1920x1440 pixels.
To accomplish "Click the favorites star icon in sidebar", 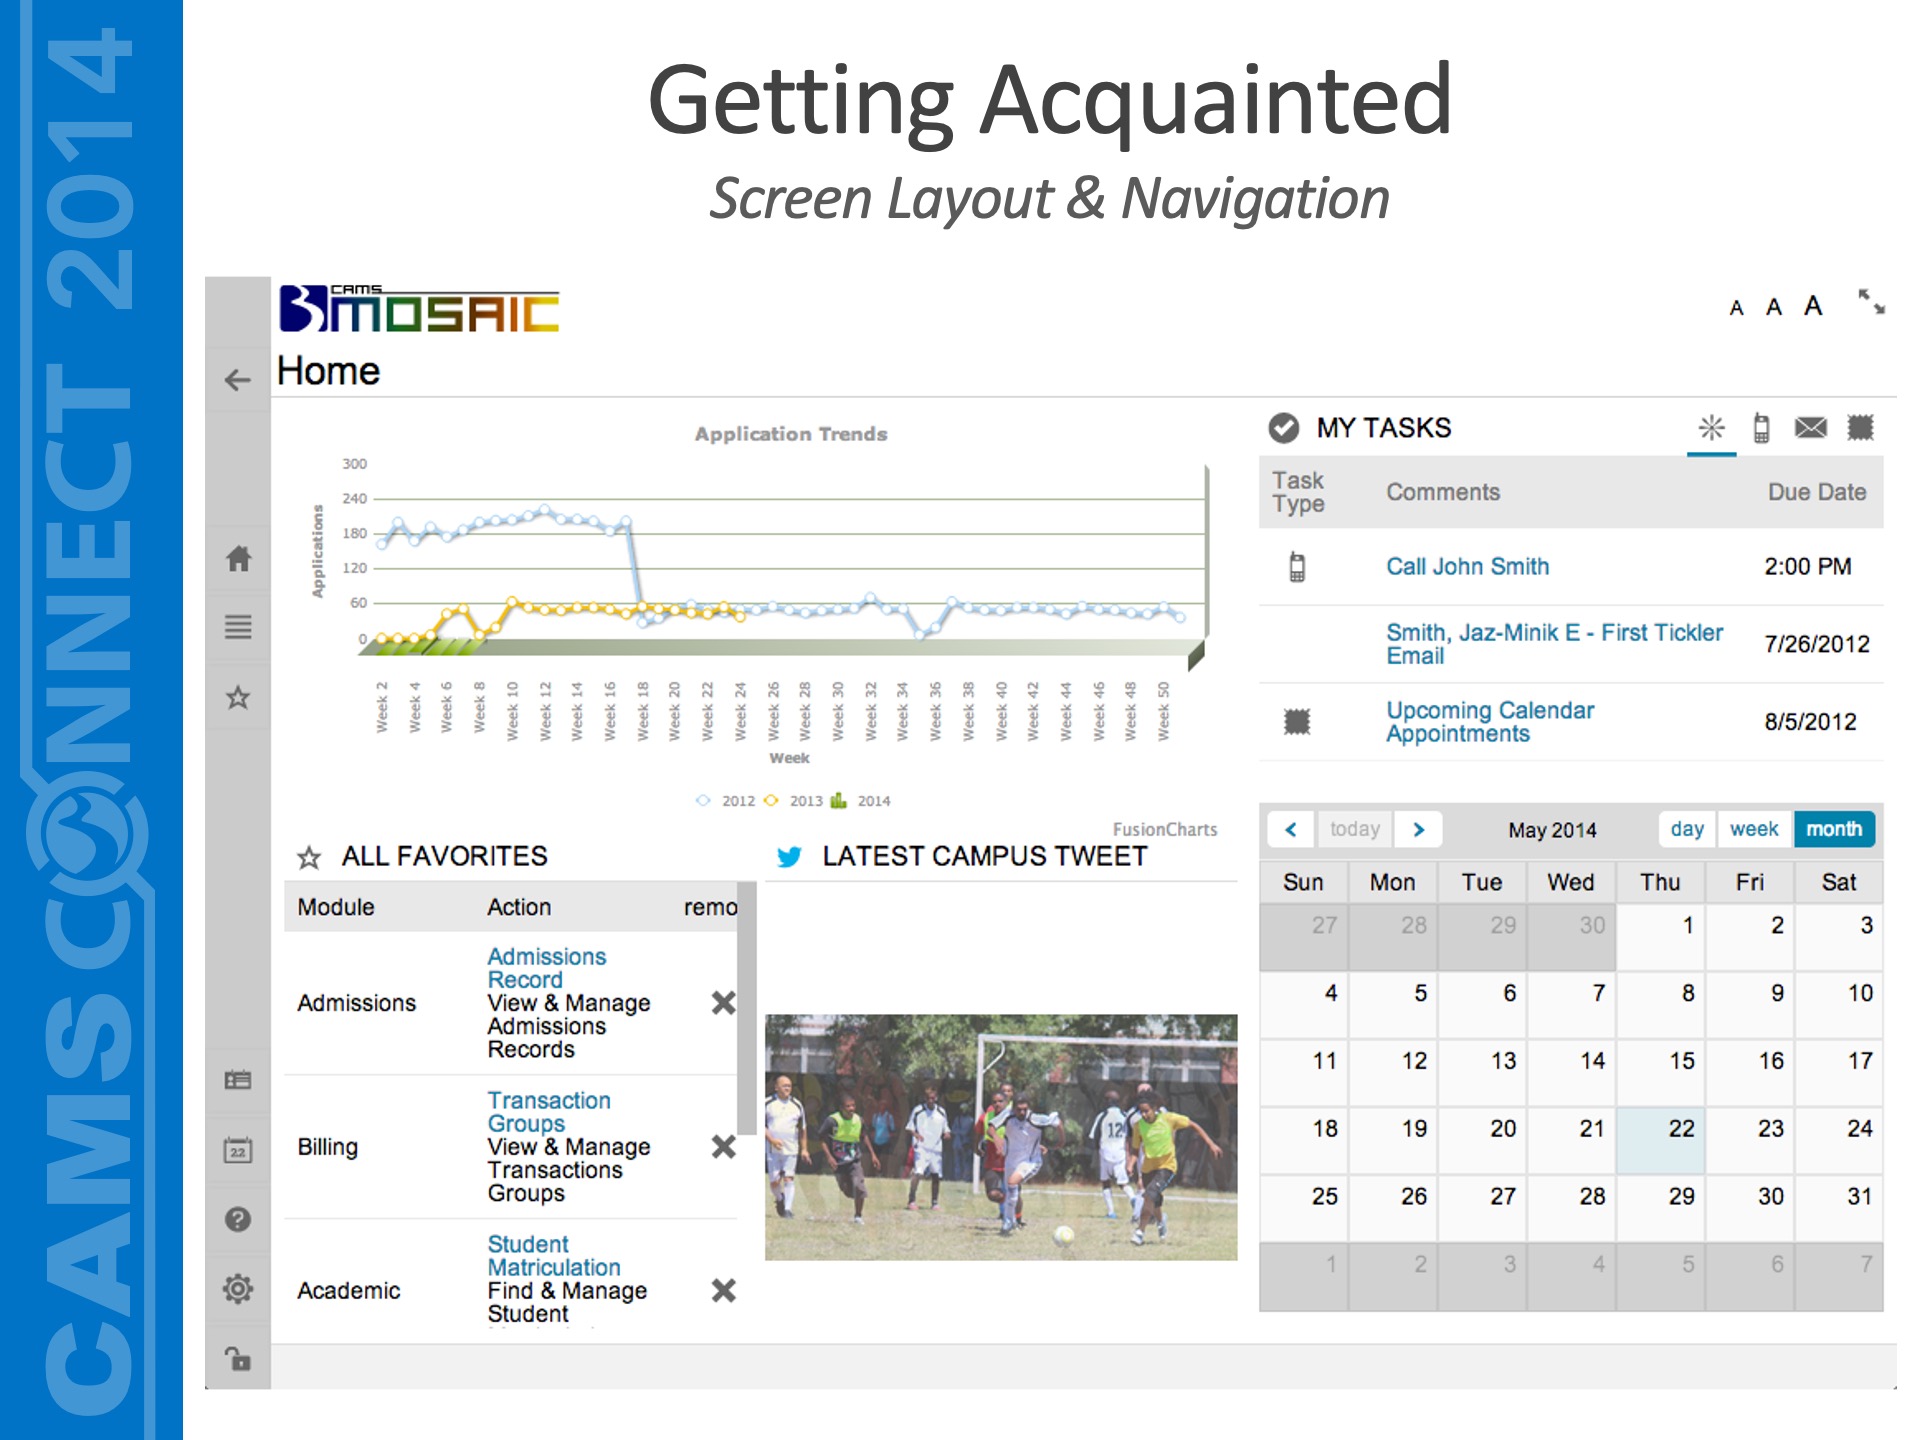I will [238, 697].
